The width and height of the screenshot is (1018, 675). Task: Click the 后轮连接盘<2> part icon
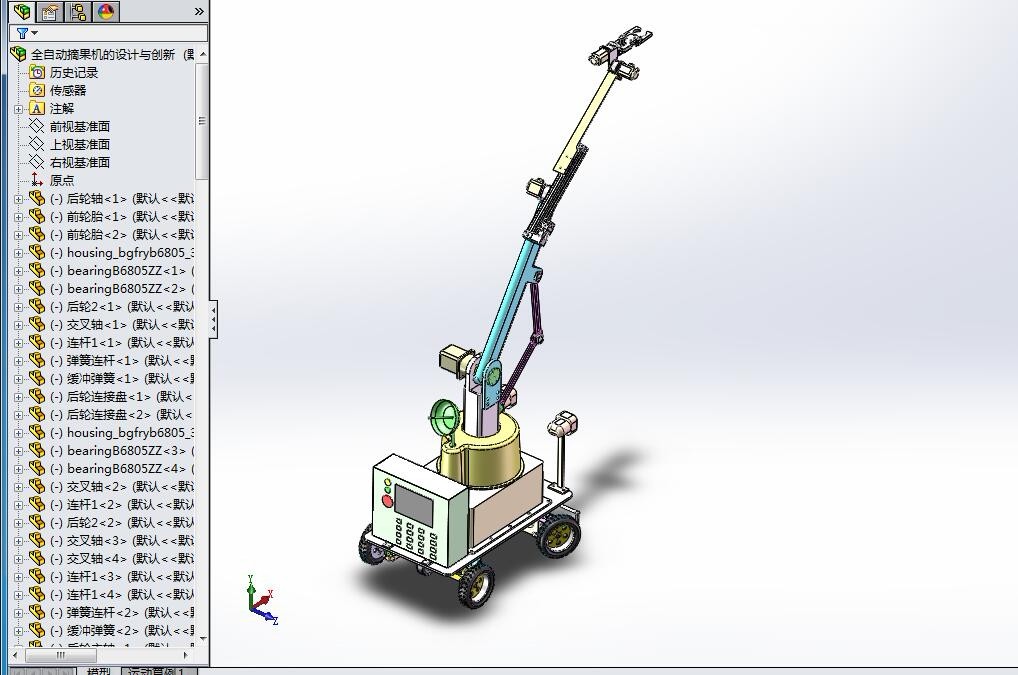(x=37, y=414)
